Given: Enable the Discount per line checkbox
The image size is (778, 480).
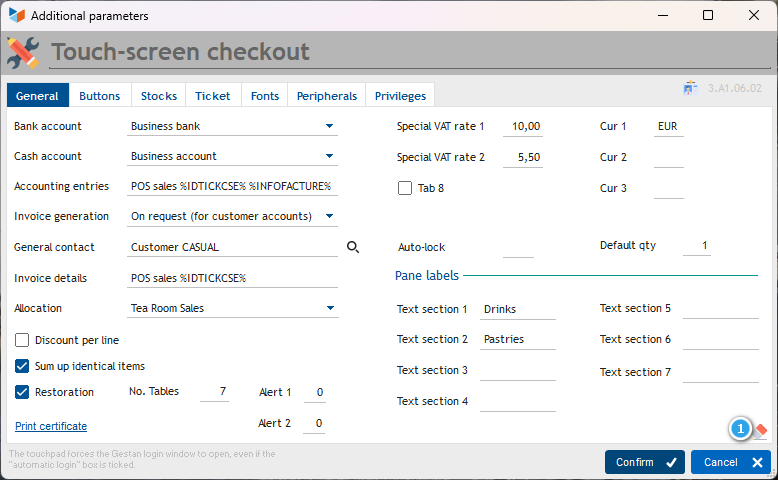Looking at the screenshot, I should pyautogui.click(x=22, y=340).
